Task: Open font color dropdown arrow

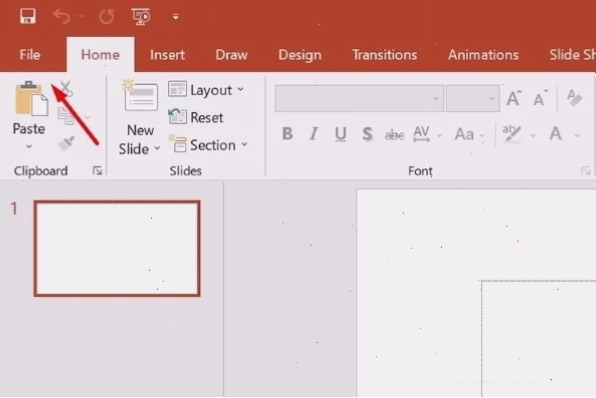Action: pyautogui.click(x=577, y=135)
